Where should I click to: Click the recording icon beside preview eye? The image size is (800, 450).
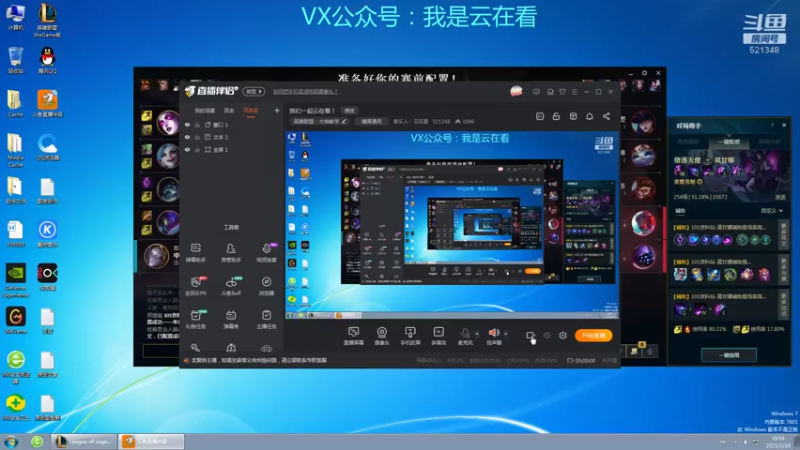pyautogui.click(x=531, y=336)
